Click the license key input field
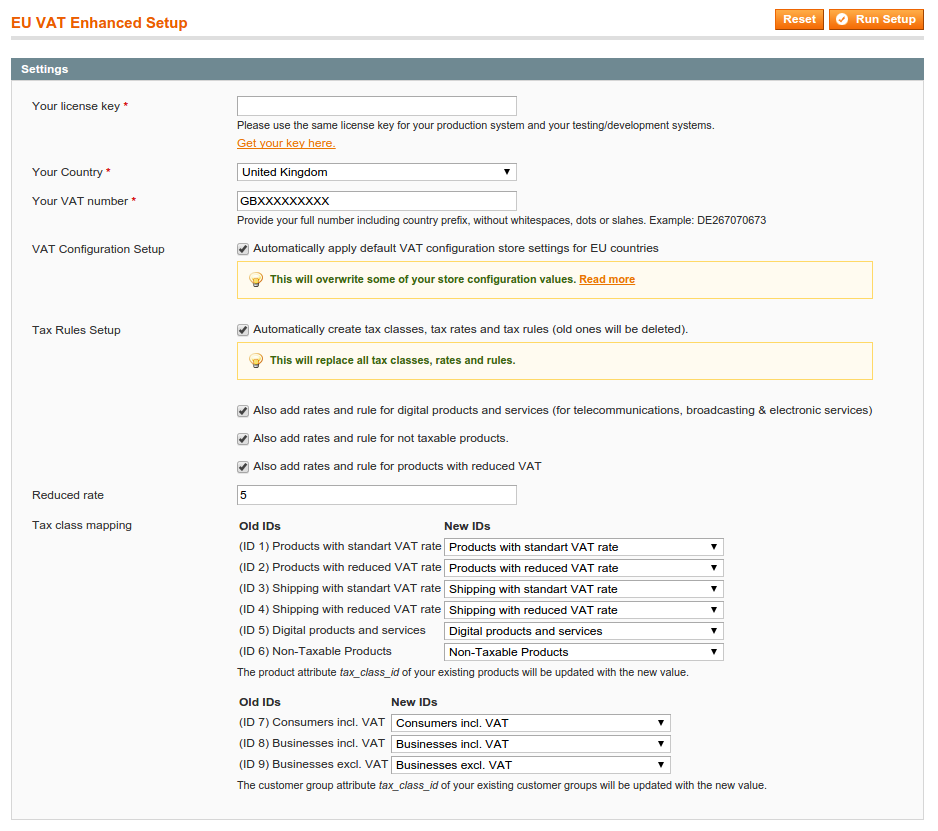The height and width of the screenshot is (831, 938). click(376, 105)
